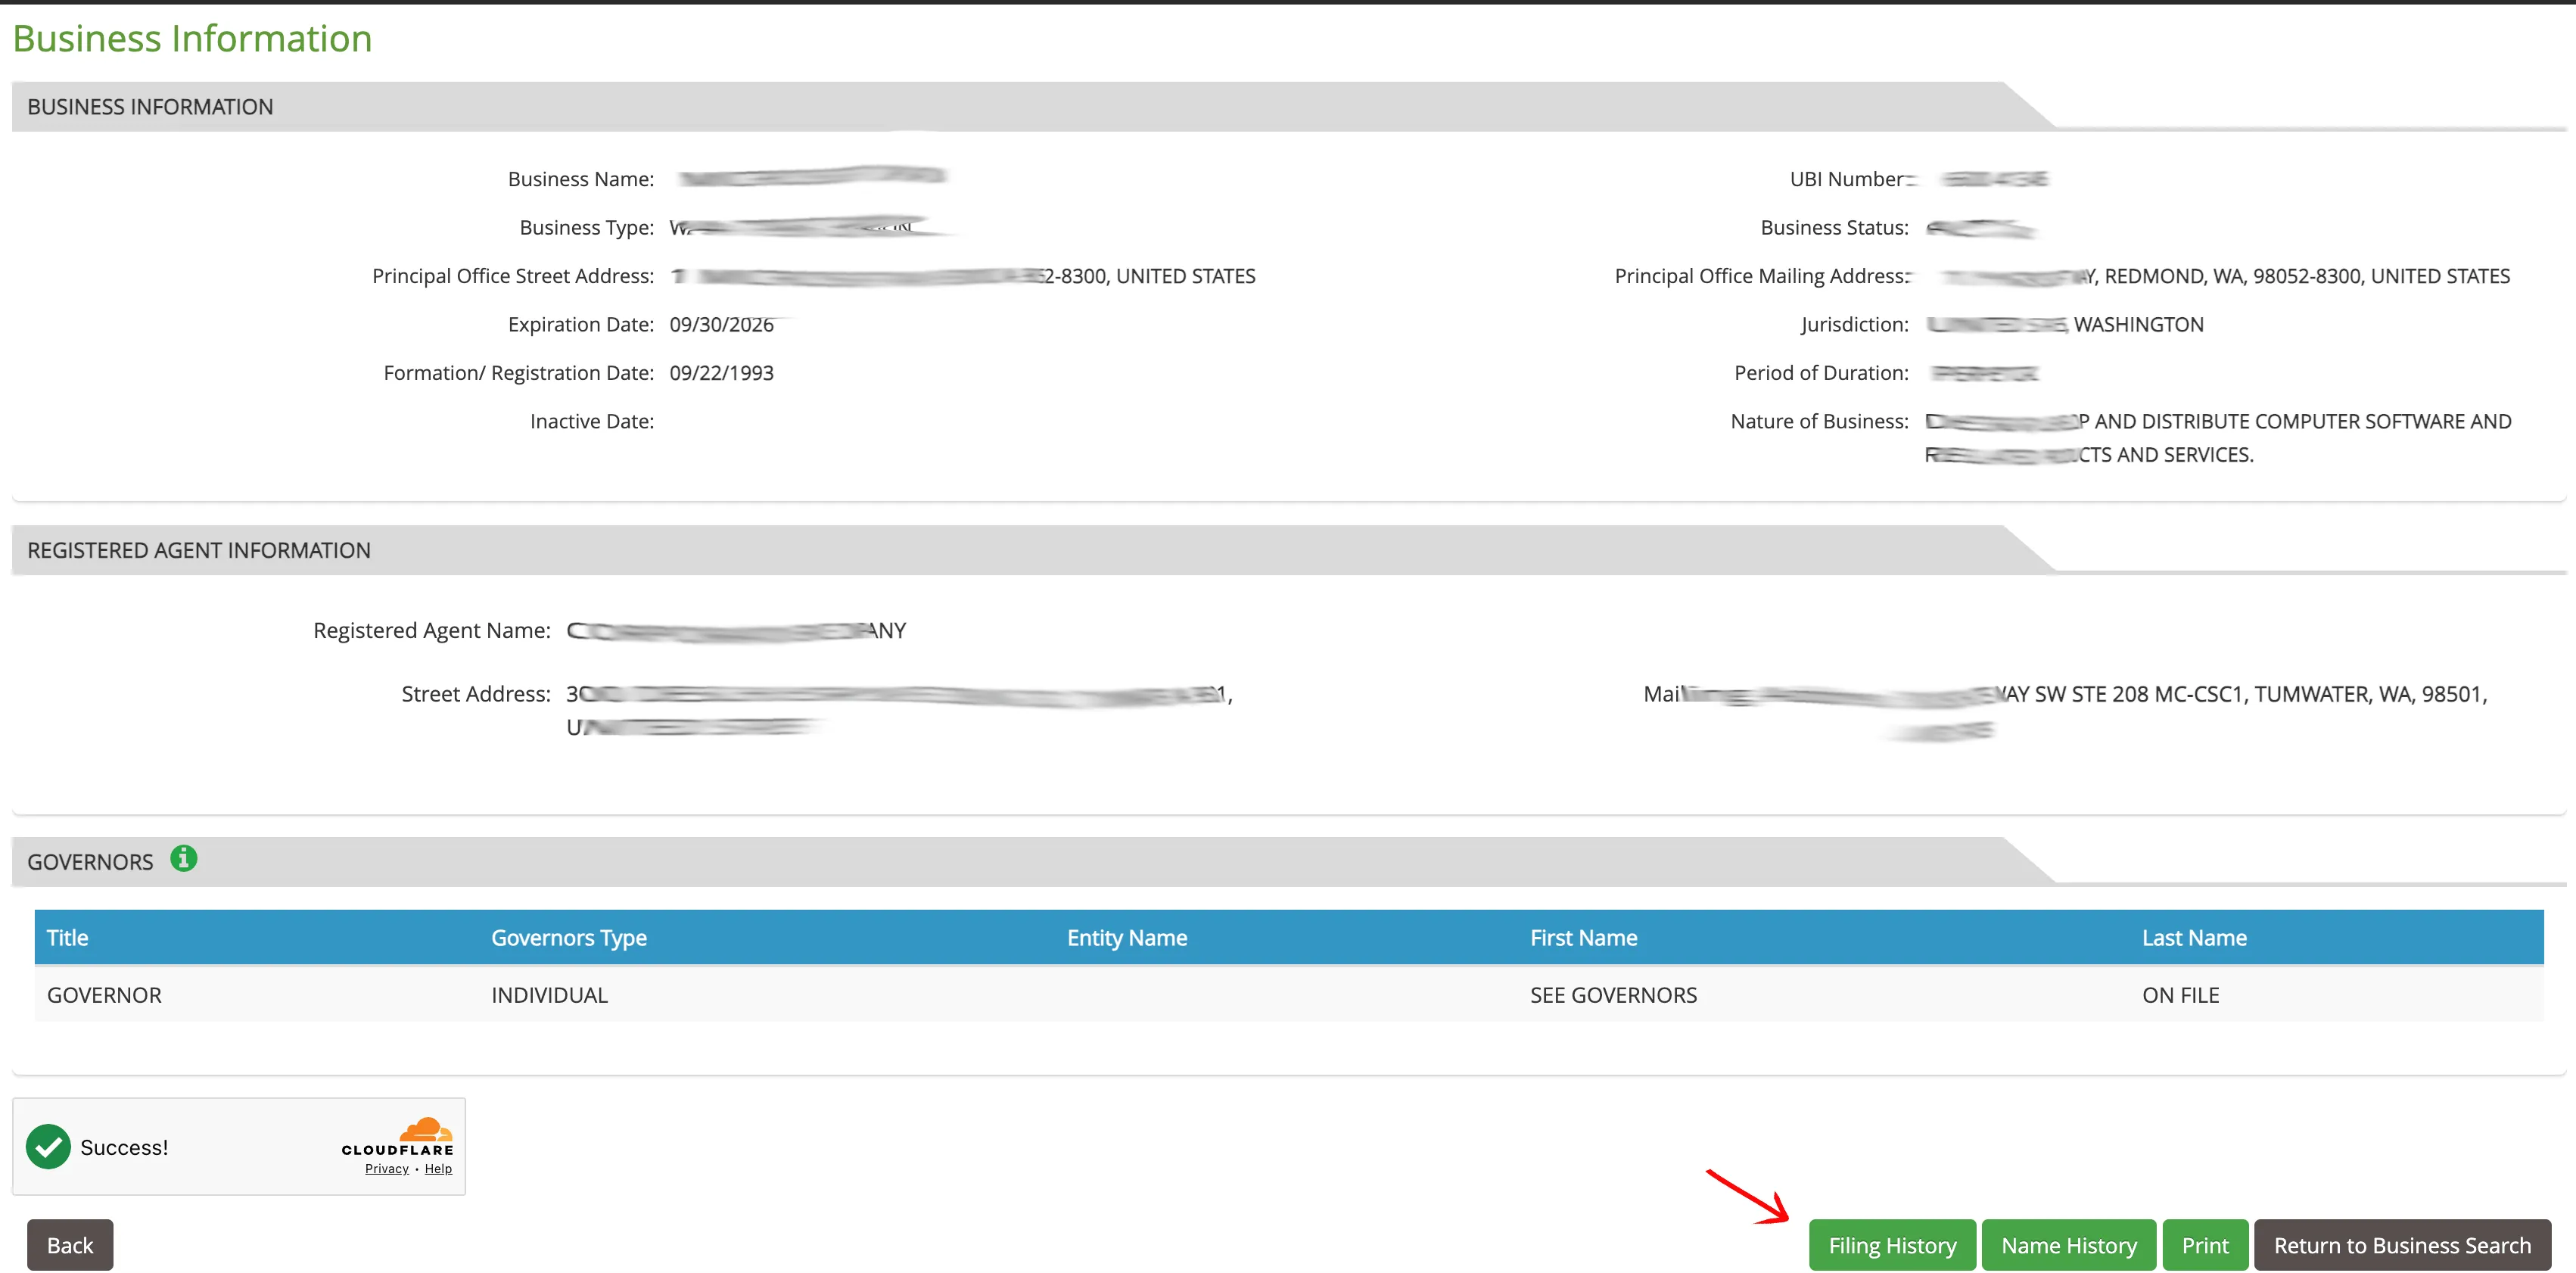The height and width of the screenshot is (1273, 2576).
Task: Click the REGISTERED AGENT INFORMATION section header
Action: [x=199, y=550]
